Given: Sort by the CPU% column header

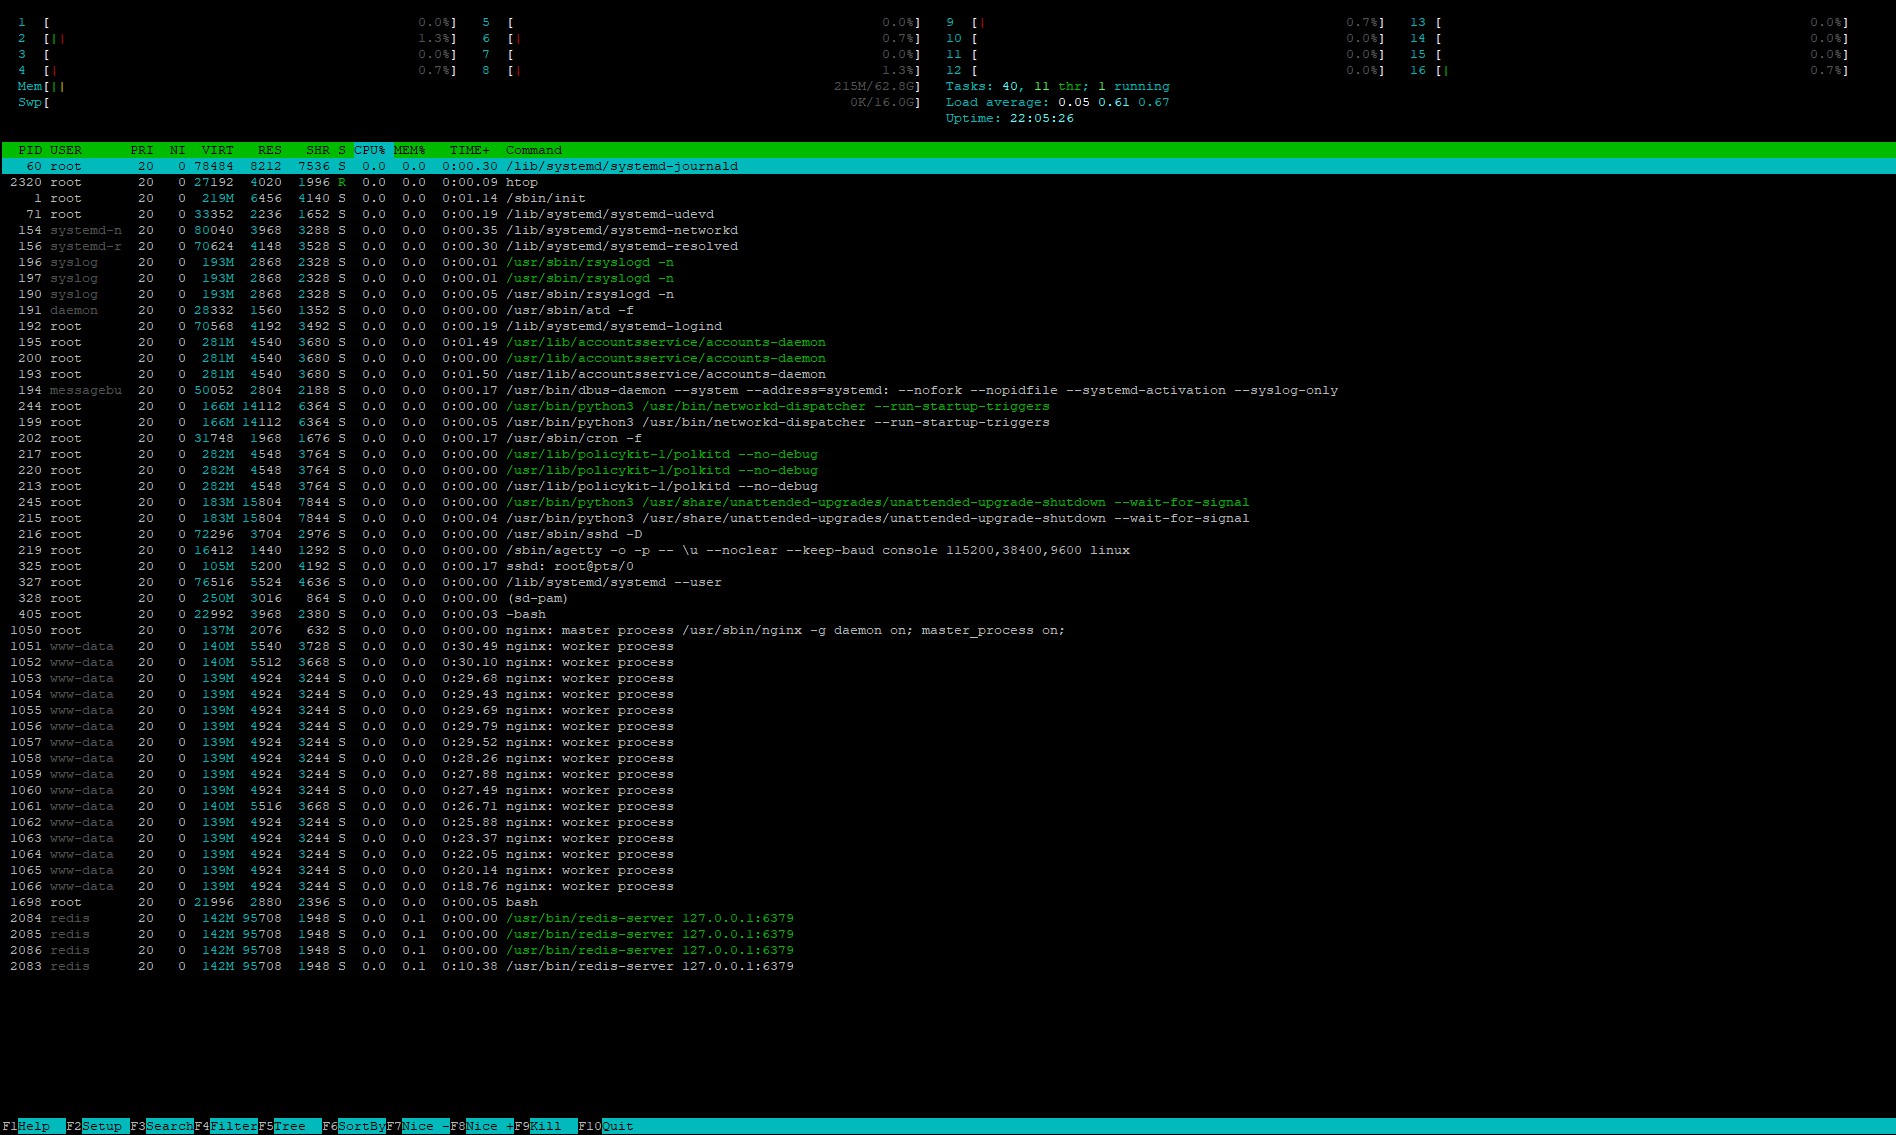Looking at the screenshot, I should click(370, 150).
